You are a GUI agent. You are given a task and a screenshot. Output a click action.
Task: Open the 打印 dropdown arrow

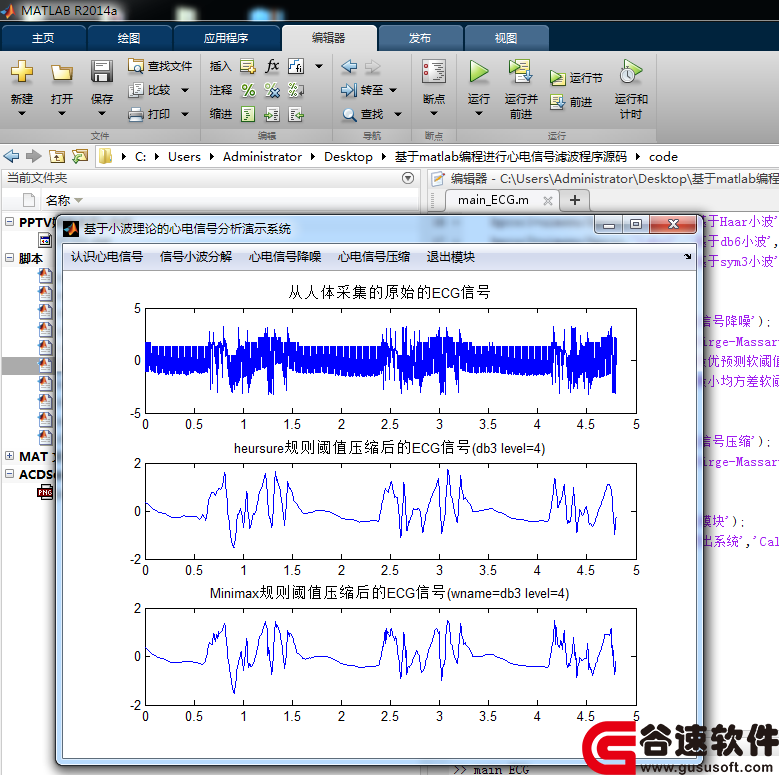pyautogui.click(x=185, y=114)
